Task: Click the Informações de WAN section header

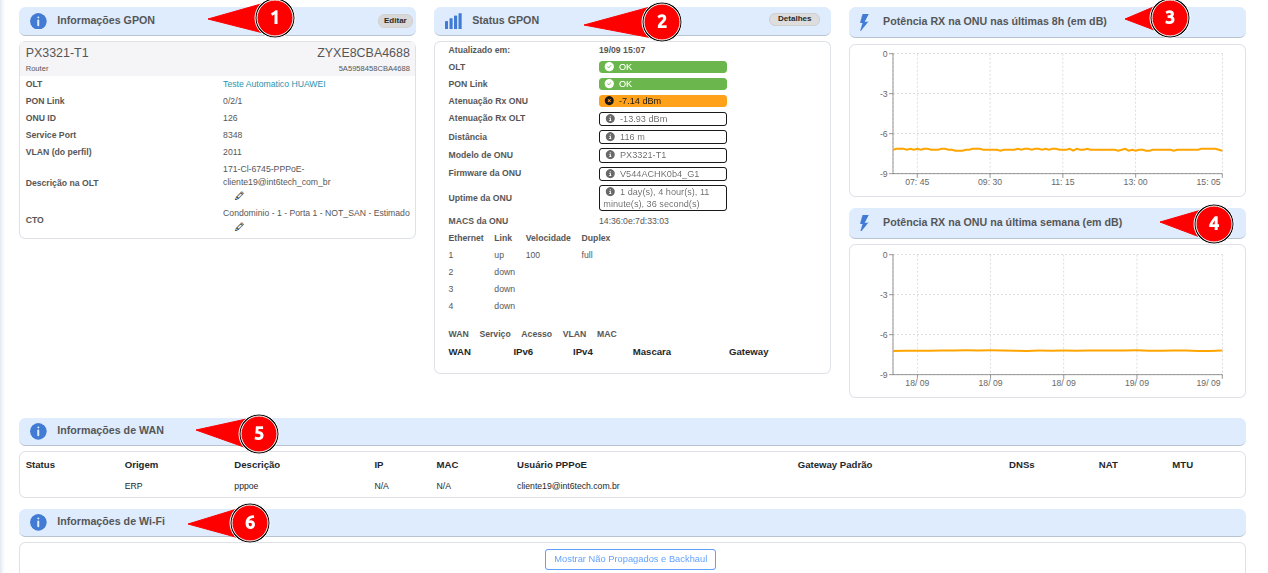Action: 110,431
